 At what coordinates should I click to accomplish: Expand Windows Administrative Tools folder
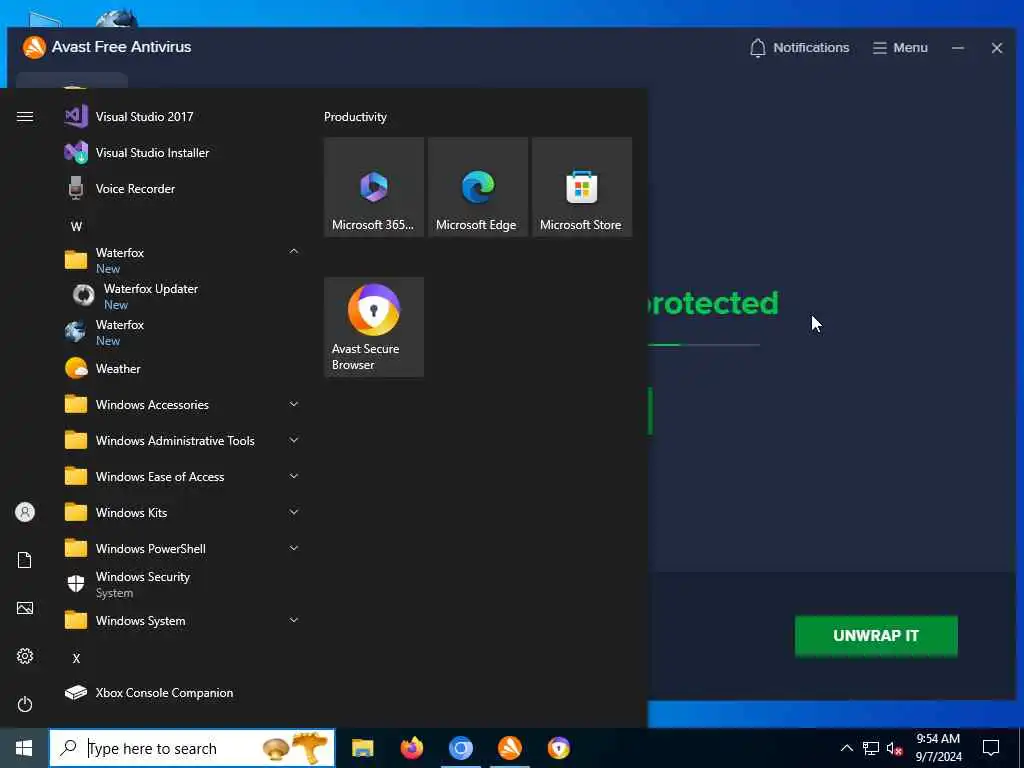[x=294, y=441]
